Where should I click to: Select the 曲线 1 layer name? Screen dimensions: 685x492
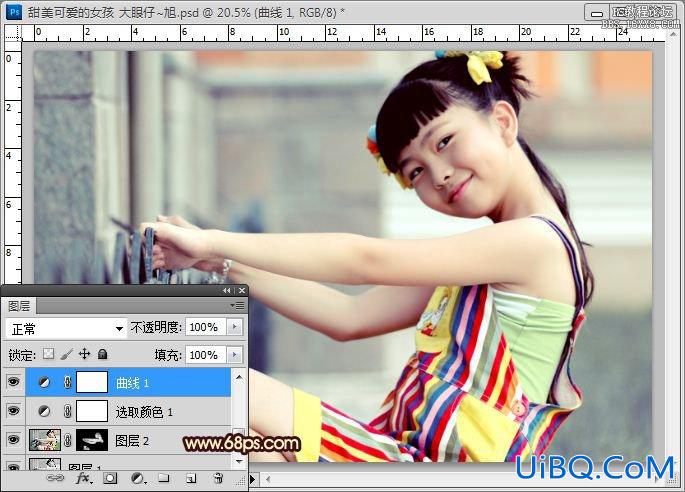point(132,383)
